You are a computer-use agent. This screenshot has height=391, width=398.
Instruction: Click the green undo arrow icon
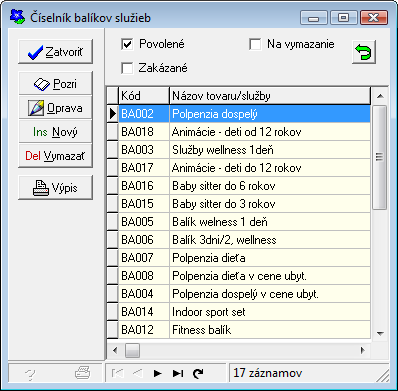[x=364, y=52]
